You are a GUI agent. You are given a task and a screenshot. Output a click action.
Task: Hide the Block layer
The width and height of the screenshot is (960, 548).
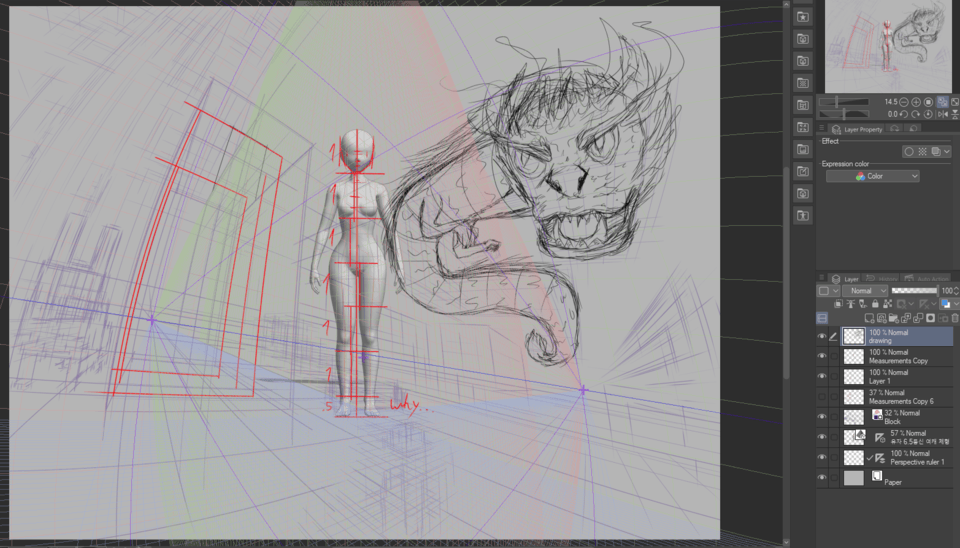tap(822, 417)
